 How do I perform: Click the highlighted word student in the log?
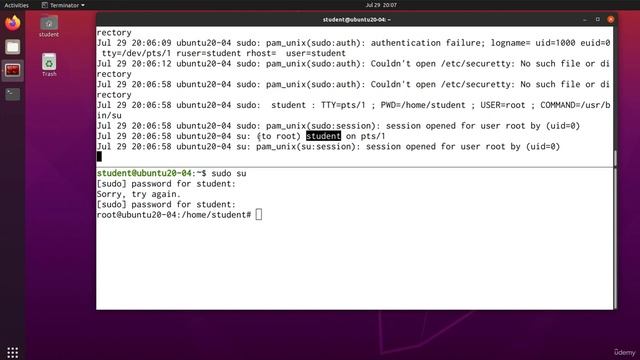tap(323, 136)
